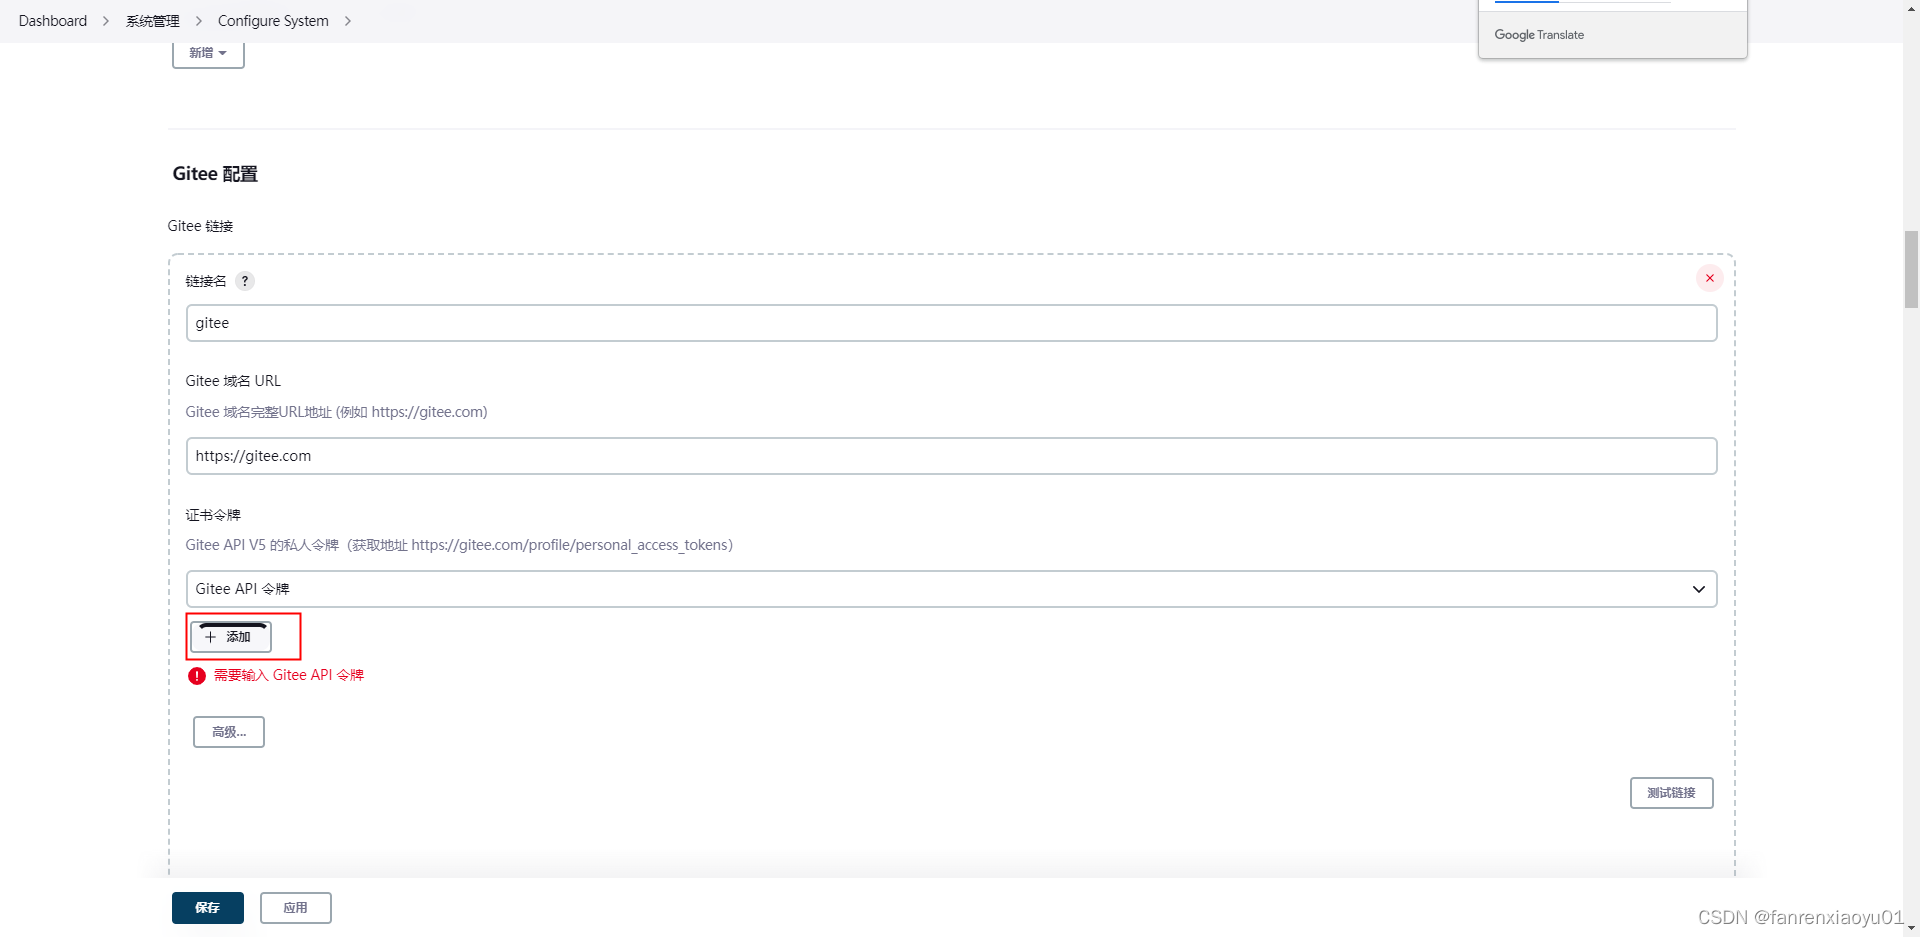
Task: Click the 高级... advanced button
Action: [x=229, y=732]
